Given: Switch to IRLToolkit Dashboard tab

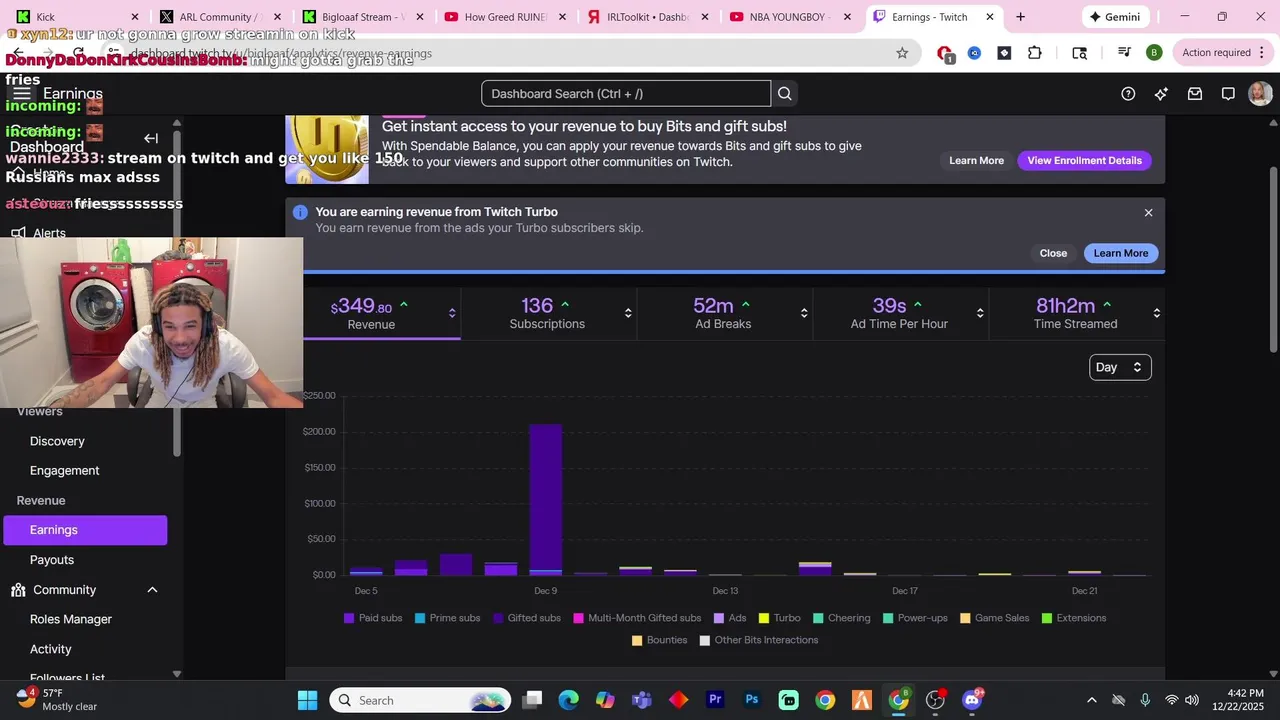Looking at the screenshot, I should point(650,17).
